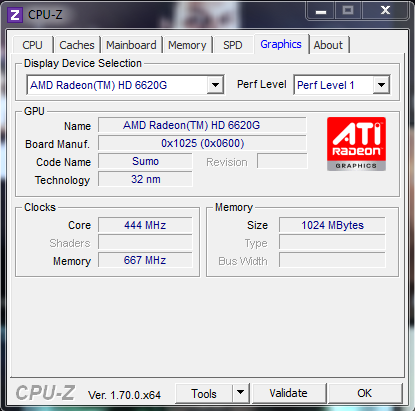Click the Board Manuf. value 0x1025 (0x0600)
Image resolution: width=417 pixels, height=412 pixels.
[x=202, y=143]
